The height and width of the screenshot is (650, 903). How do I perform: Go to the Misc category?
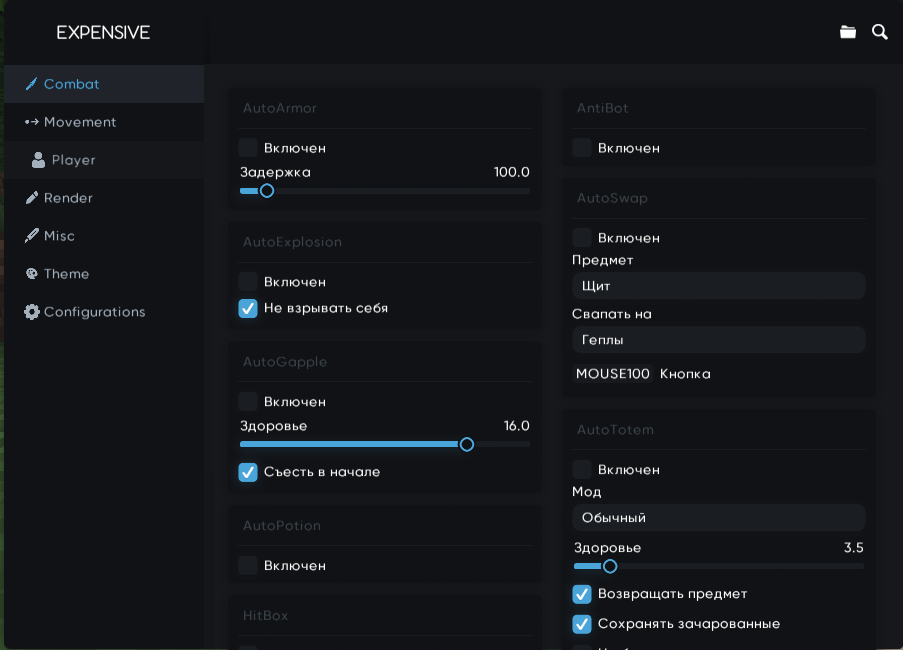(x=104, y=236)
